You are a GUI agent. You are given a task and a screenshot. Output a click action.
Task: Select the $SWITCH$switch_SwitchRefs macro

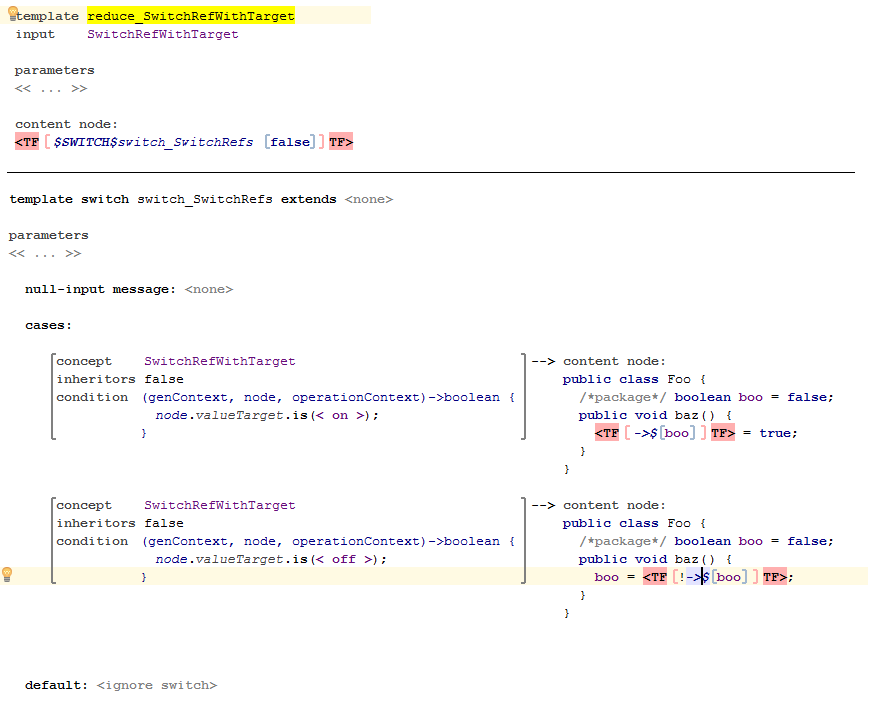tap(153, 142)
